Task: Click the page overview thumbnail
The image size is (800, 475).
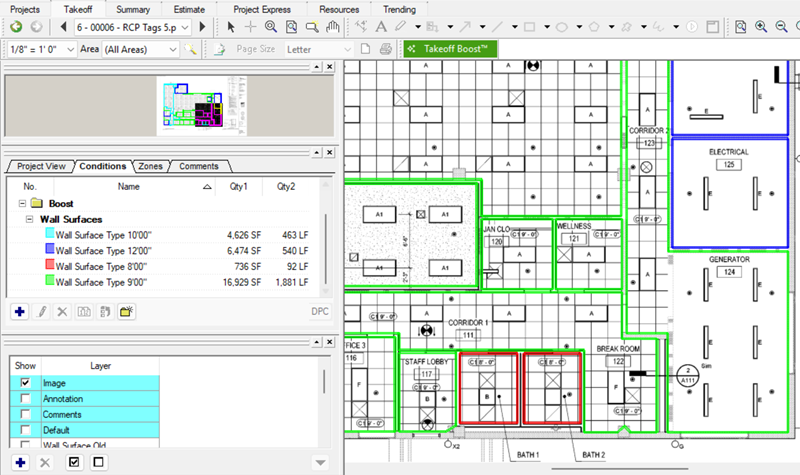Action: pyautogui.click(x=202, y=106)
